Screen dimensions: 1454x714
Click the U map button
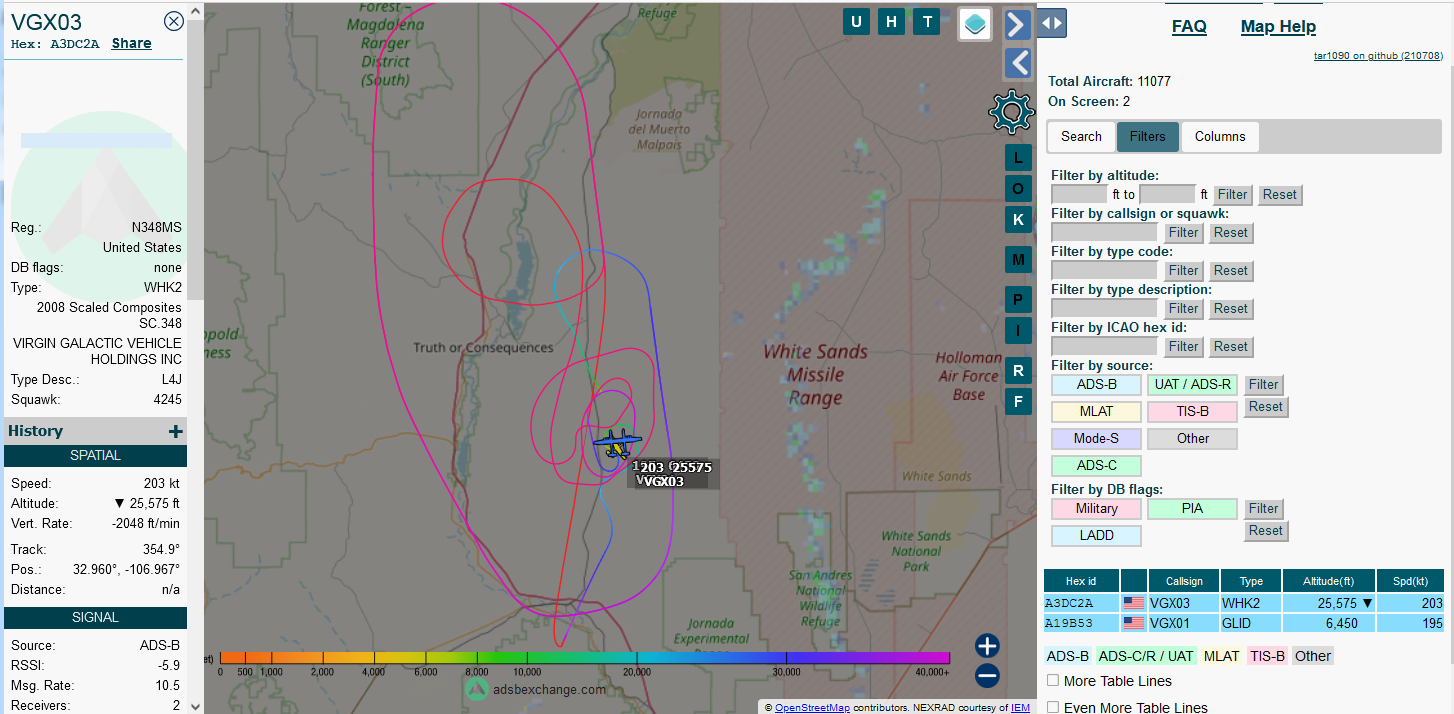coord(856,22)
